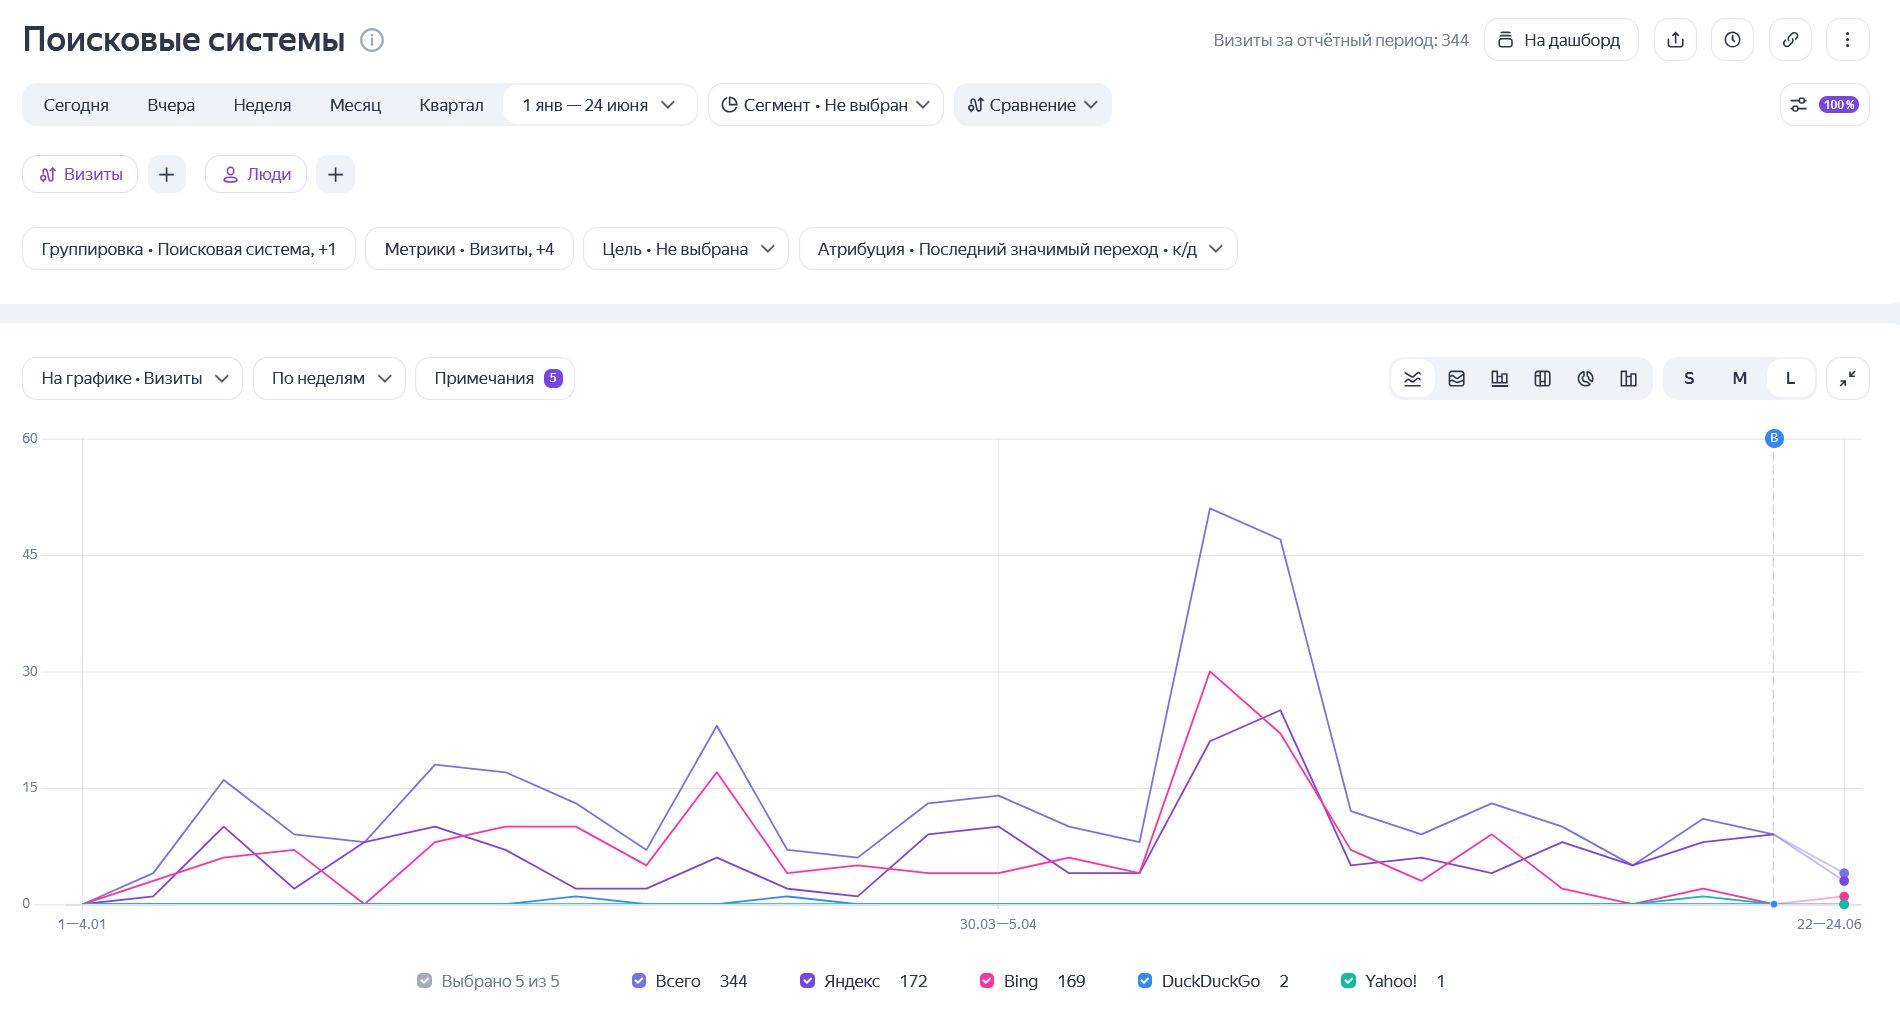Viewport: 1900px width, 1014px height.
Task: Open the clock history icon
Action: [1732, 40]
